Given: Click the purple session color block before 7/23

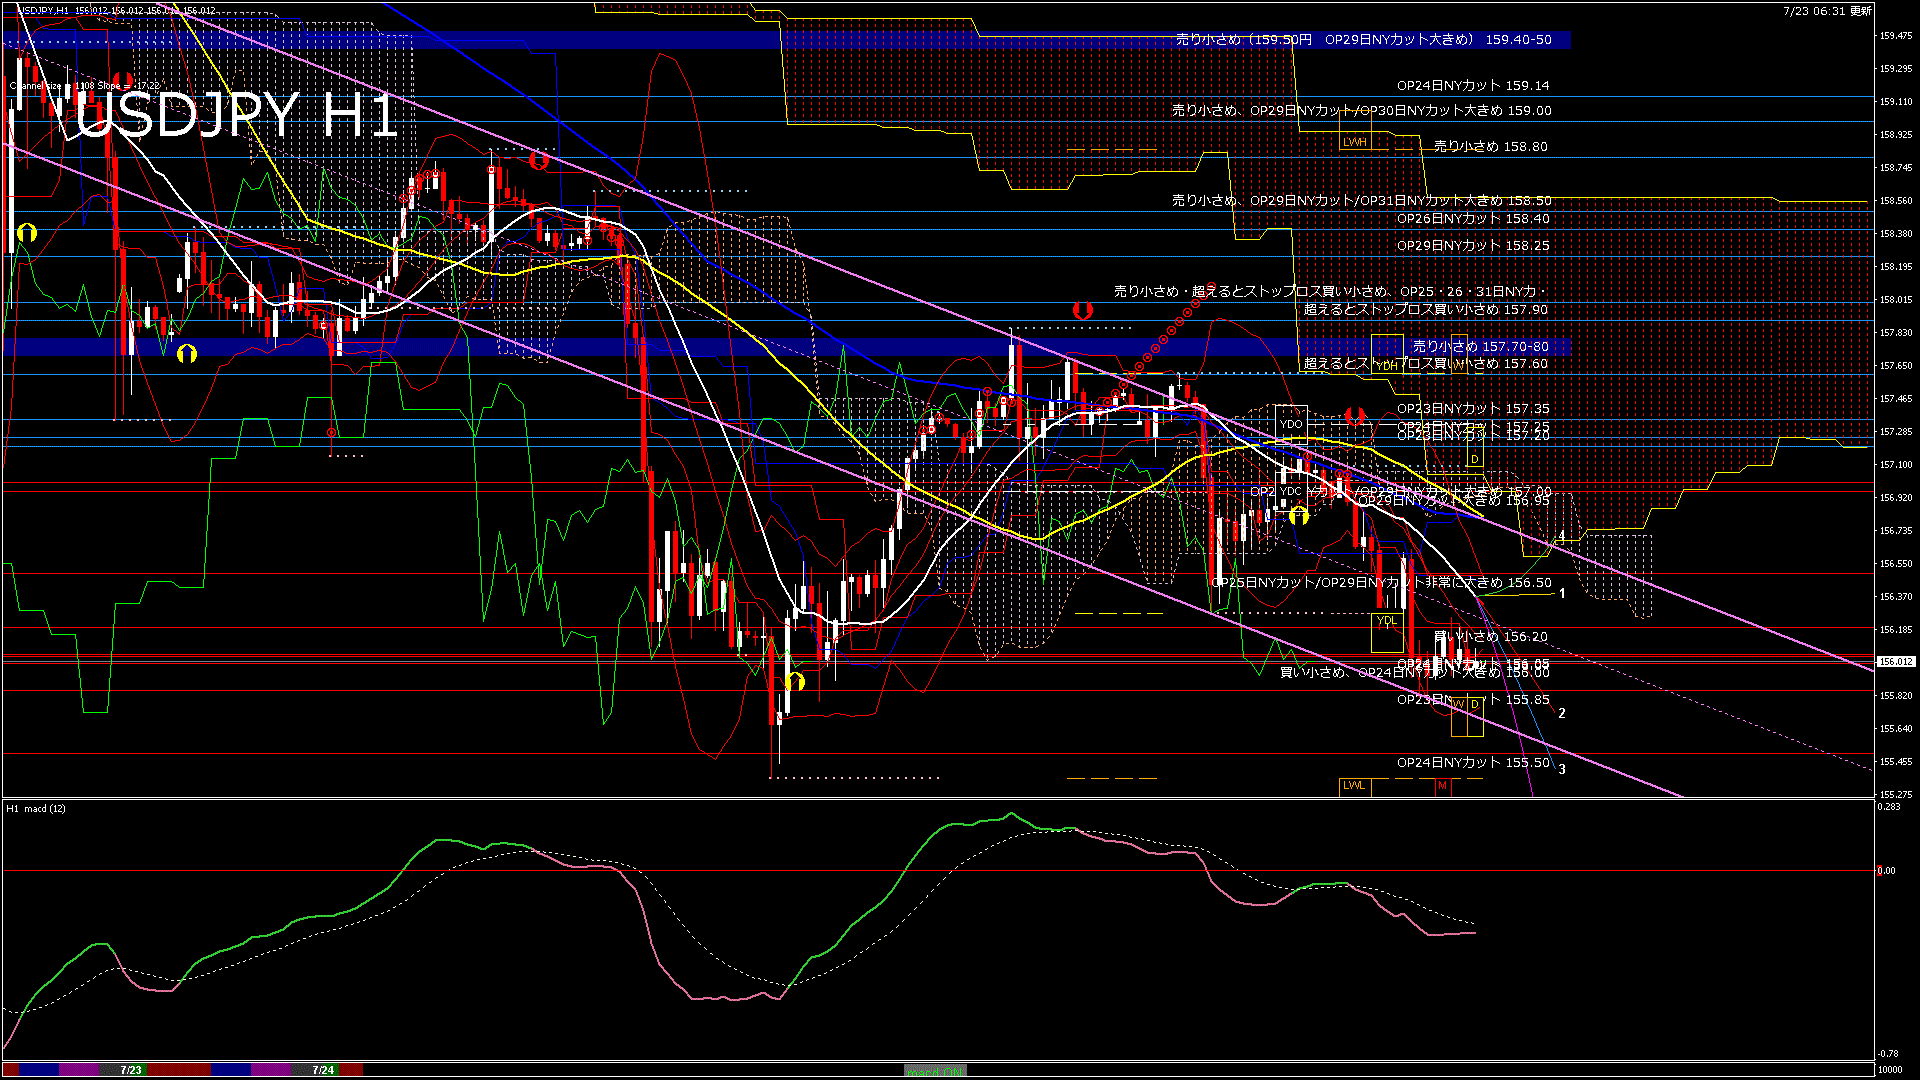Looking at the screenshot, I should coord(80,1070).
